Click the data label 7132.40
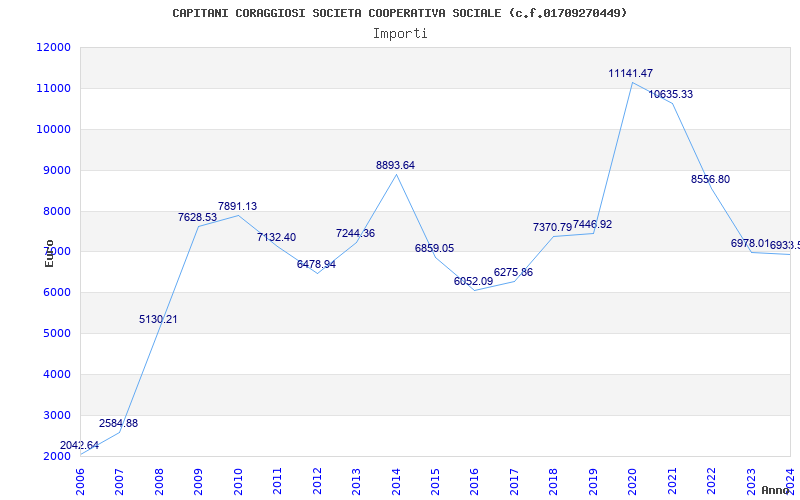Viewport: 800px width, 500px height. pos(277,237)
